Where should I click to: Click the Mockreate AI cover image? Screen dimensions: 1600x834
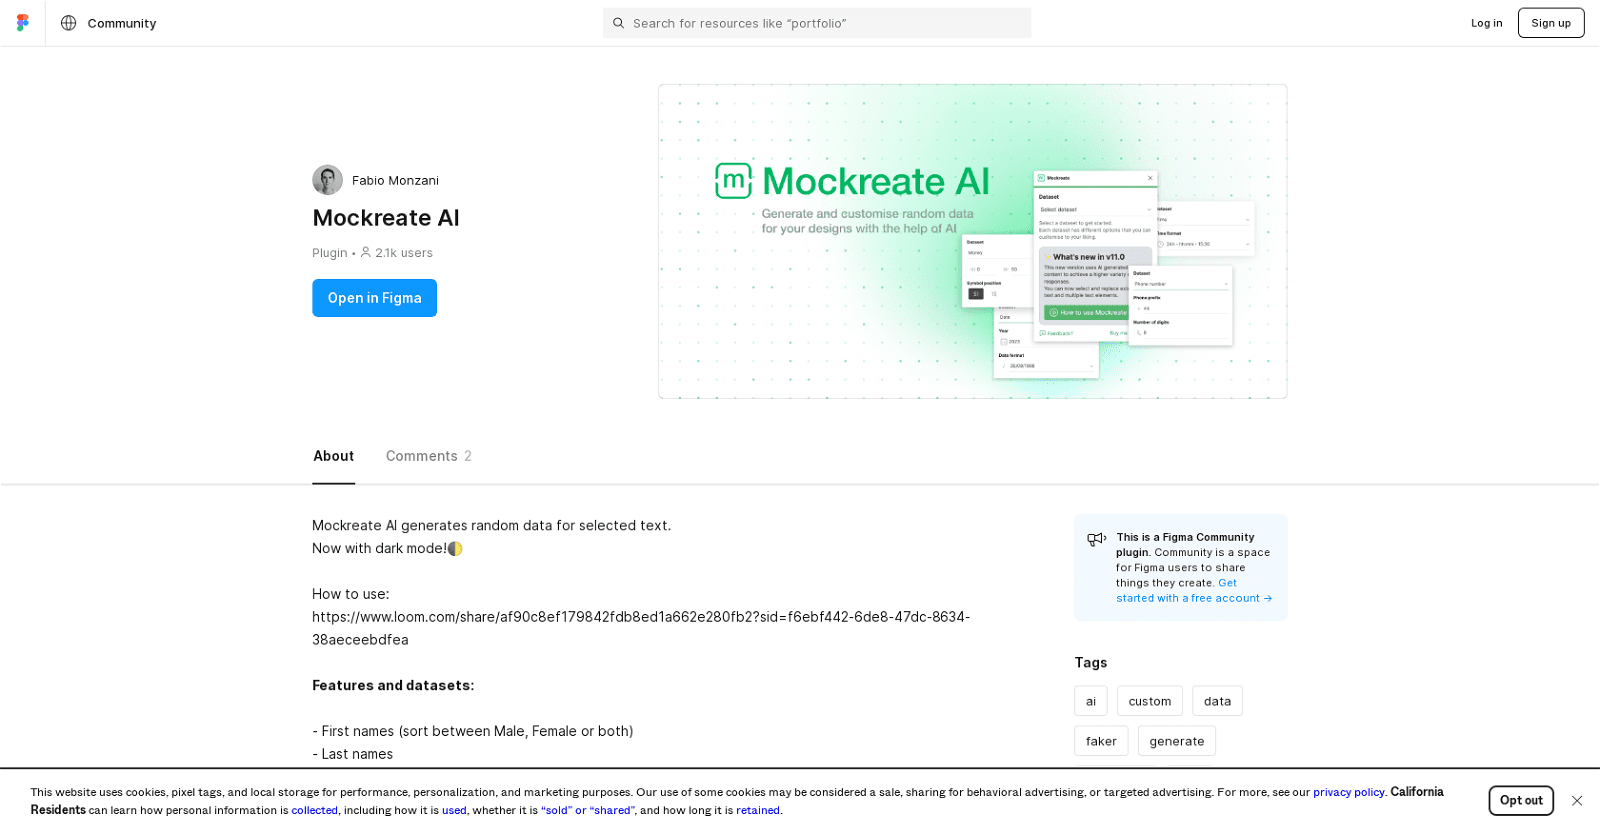point(972,240)
